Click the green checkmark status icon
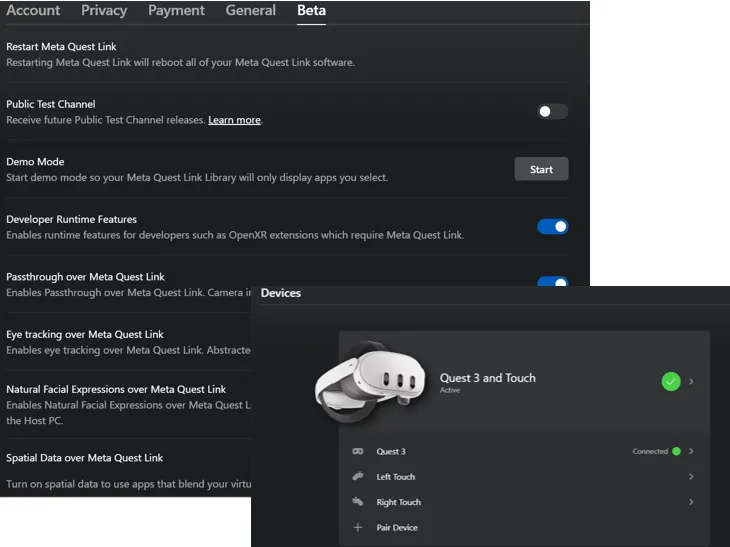The height and width of the screenshot is (547, 730). point(671,381)
